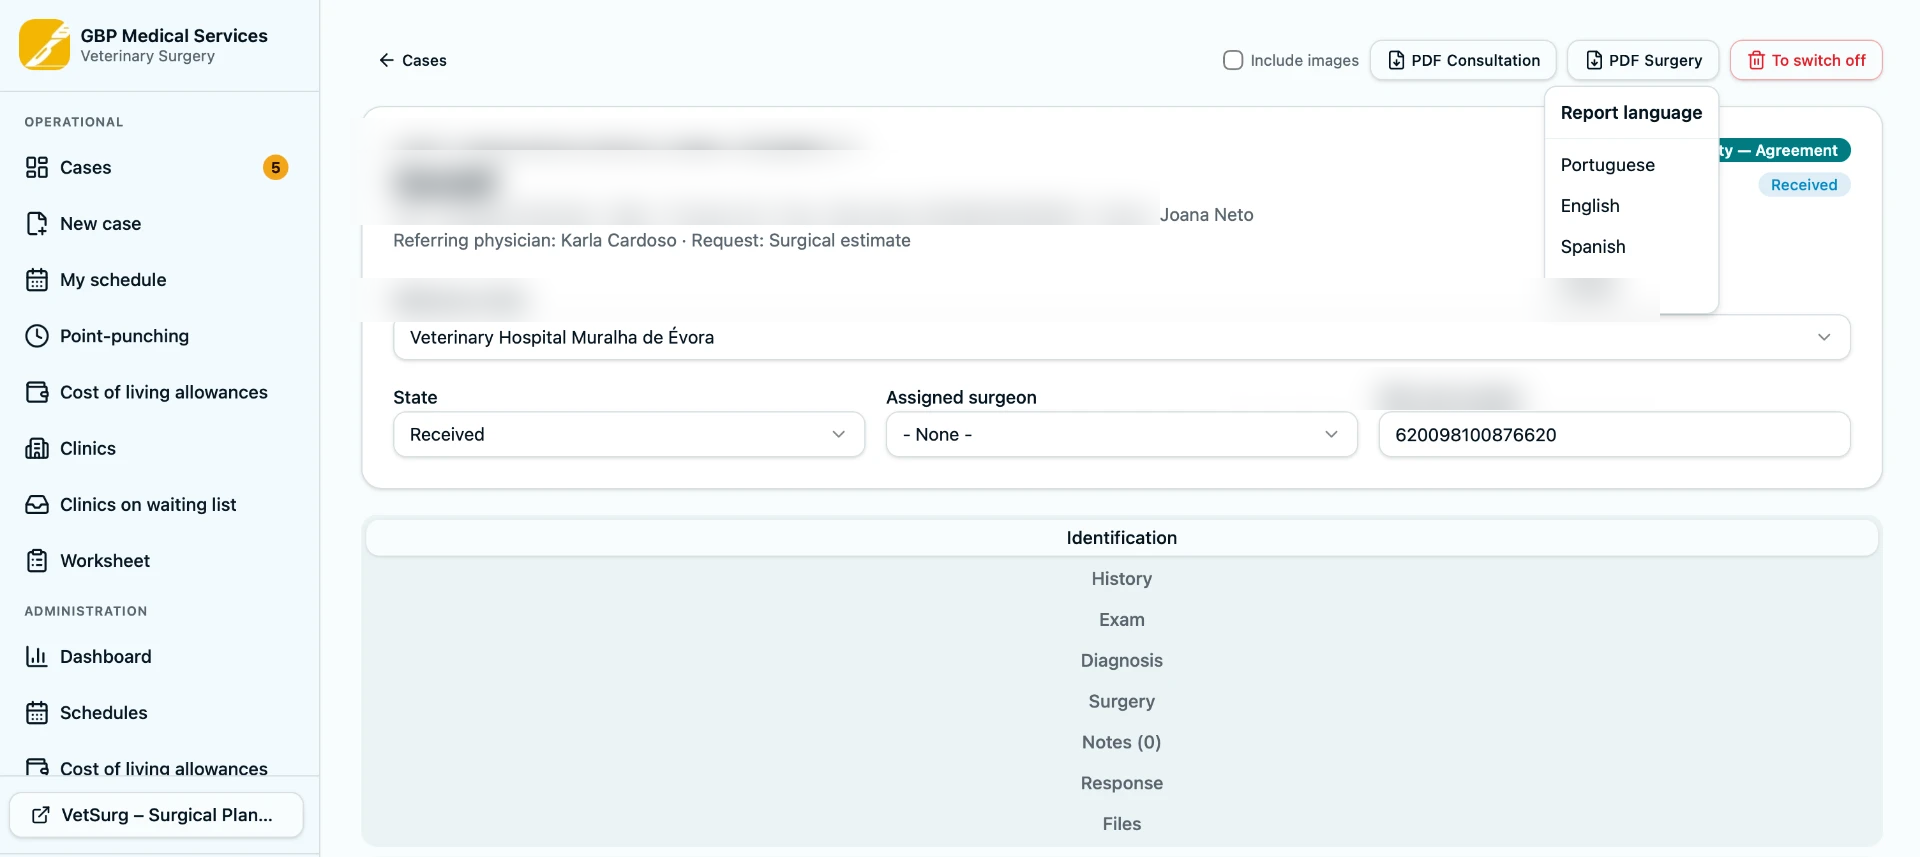
Task: Expand the Veterinary Hospital Muralha de Évora dropdown
Action: tap(1121, 337)
